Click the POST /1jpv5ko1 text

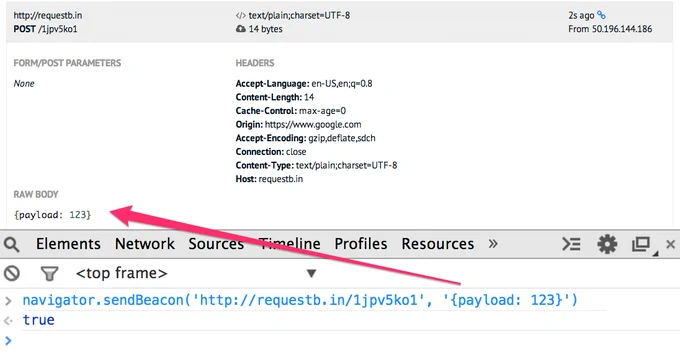point(46,29)
